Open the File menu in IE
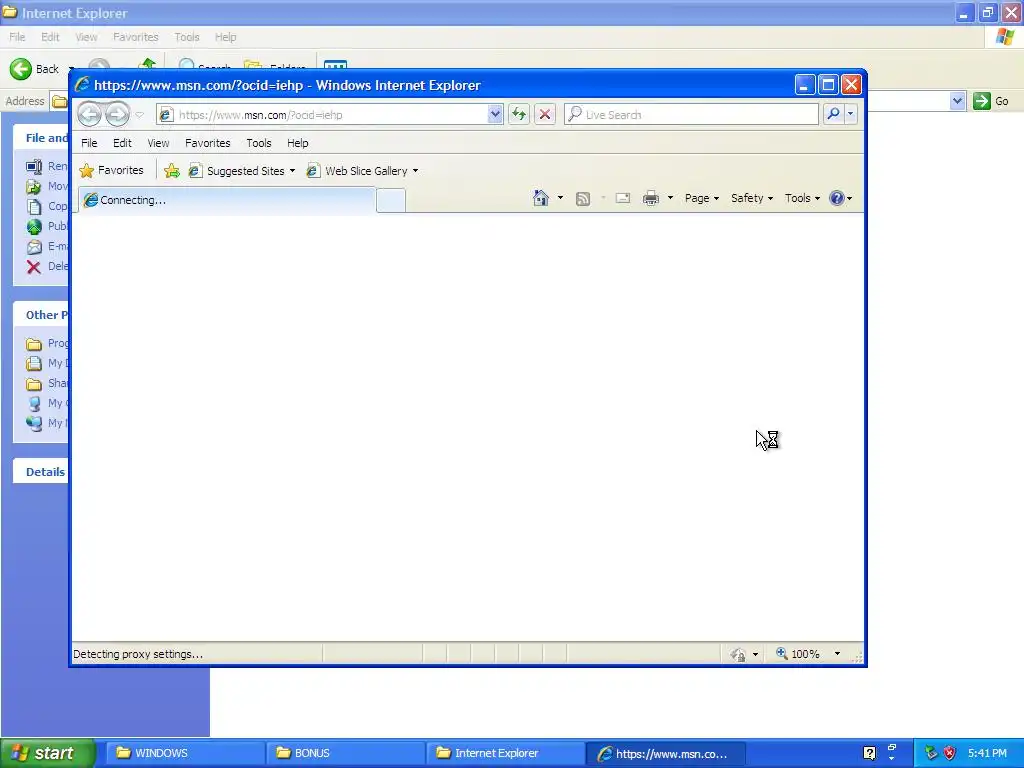Screen dimensions: 1024x768 [x=89, y=143]
